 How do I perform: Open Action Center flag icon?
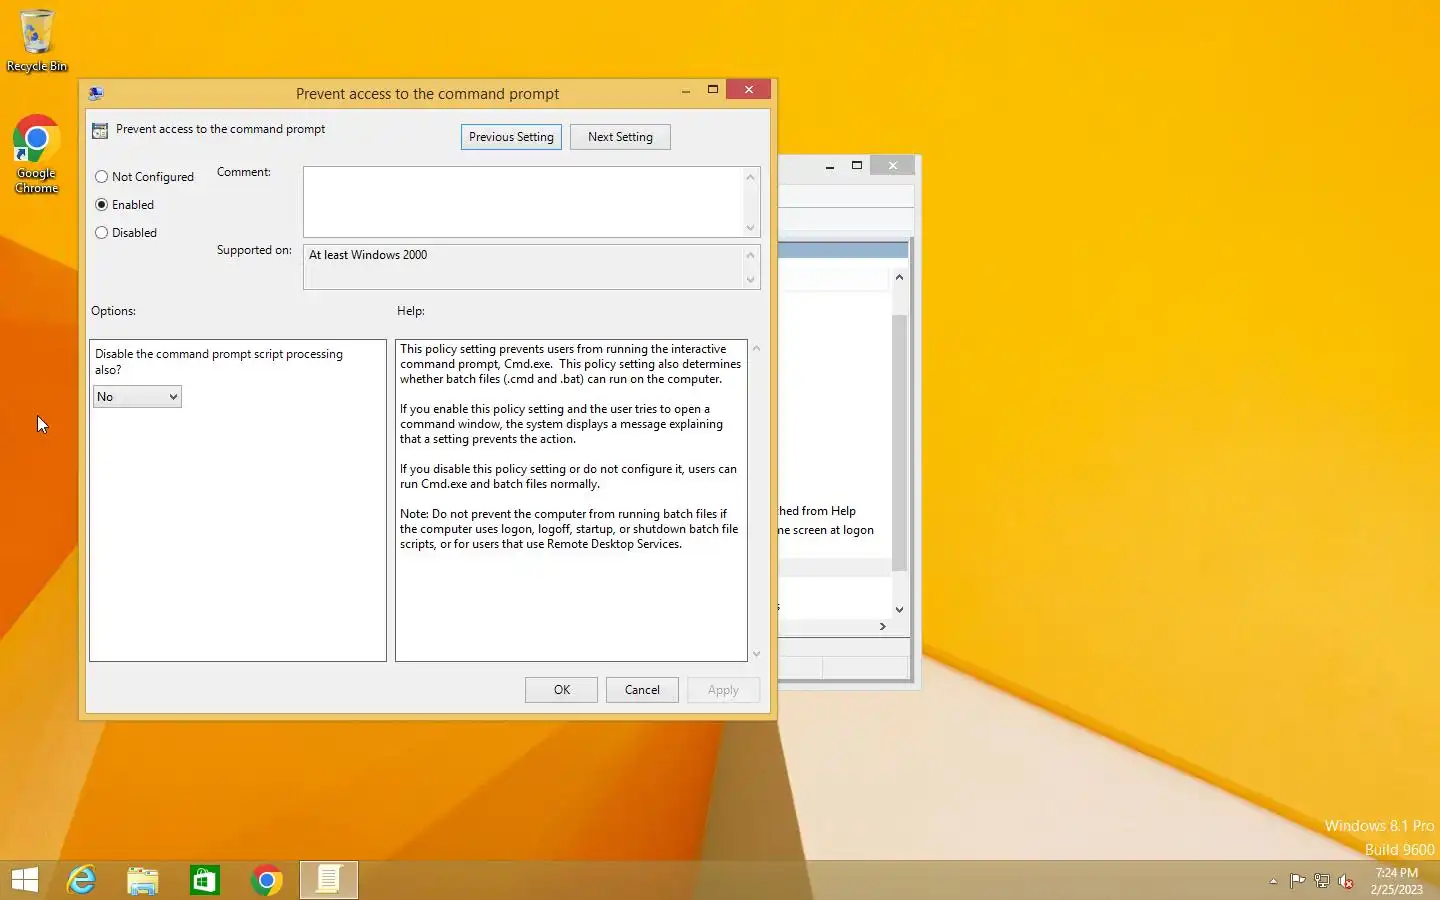coord(1297,881)
